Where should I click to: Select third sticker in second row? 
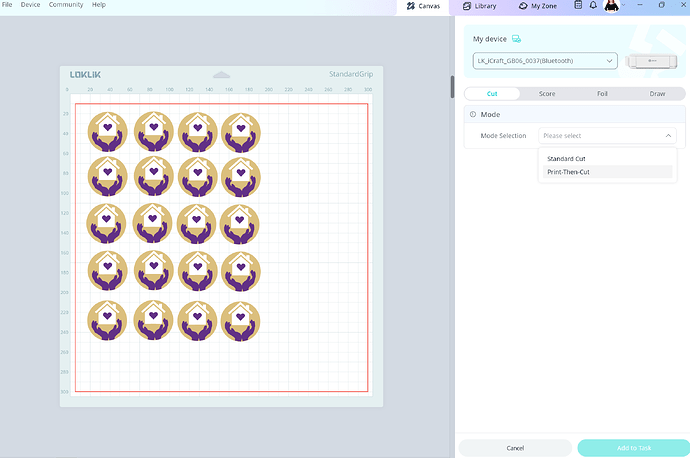pyautogui.click(x=198, y=176)
